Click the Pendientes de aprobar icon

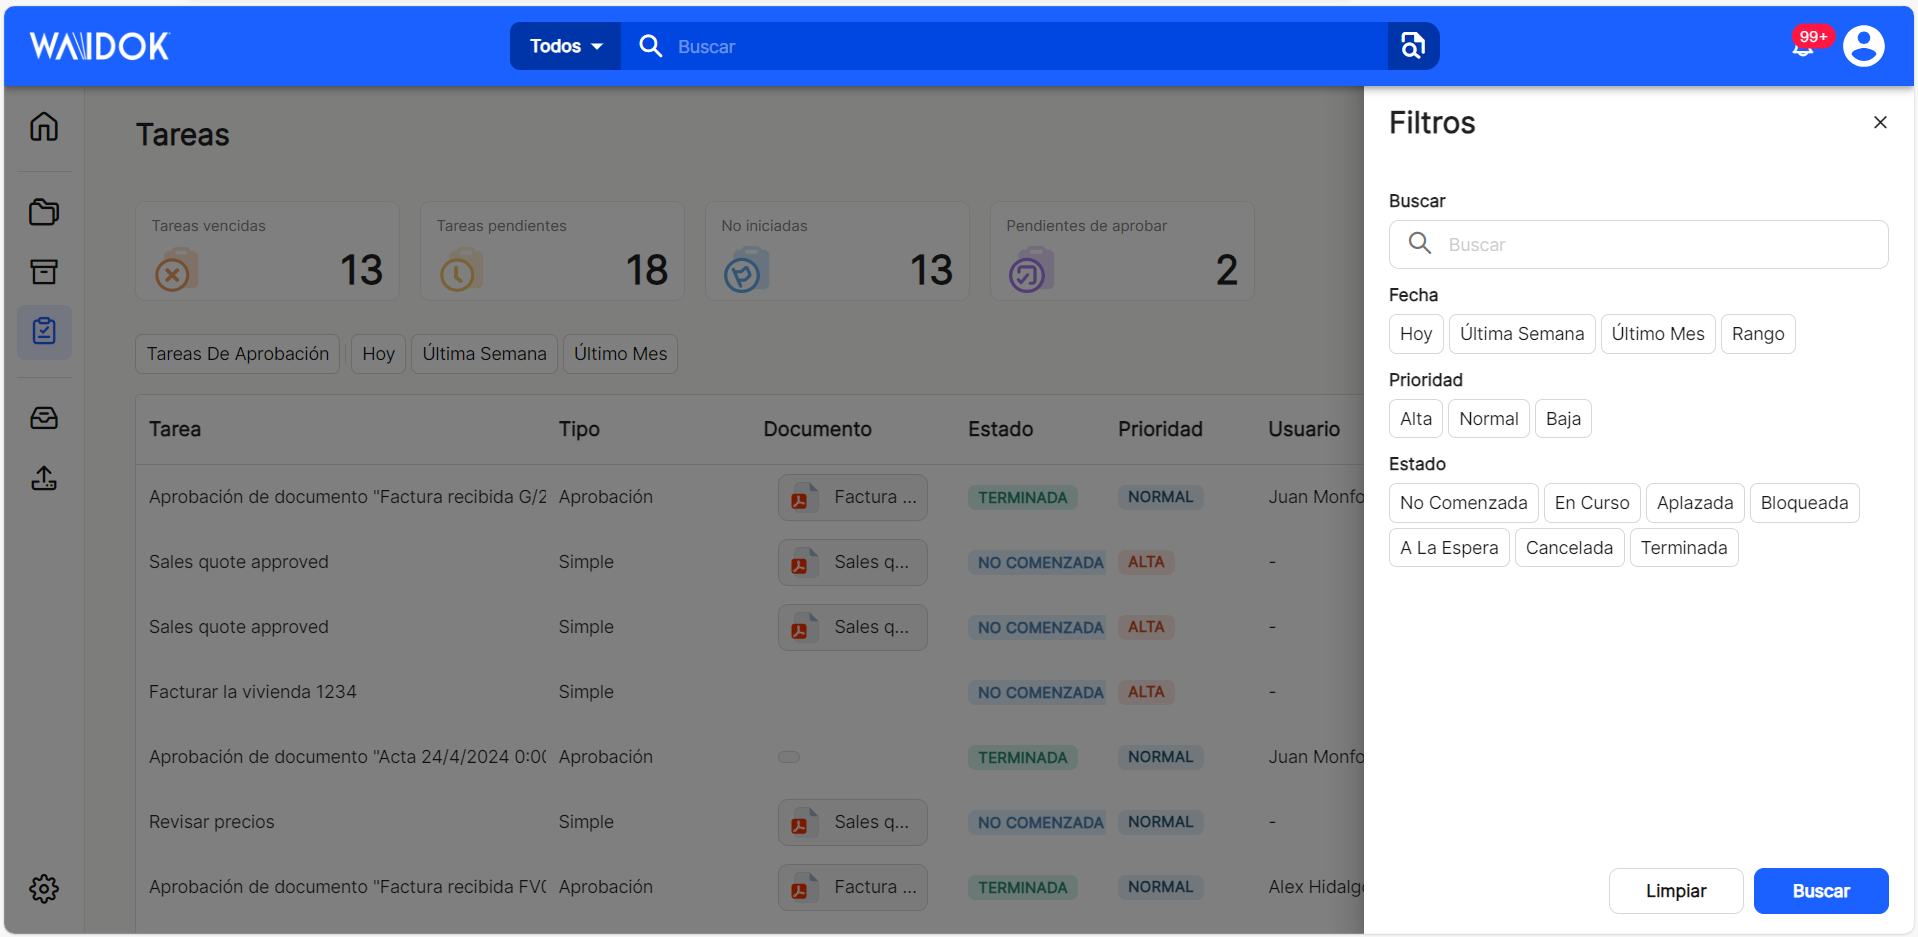(1030, 271)
